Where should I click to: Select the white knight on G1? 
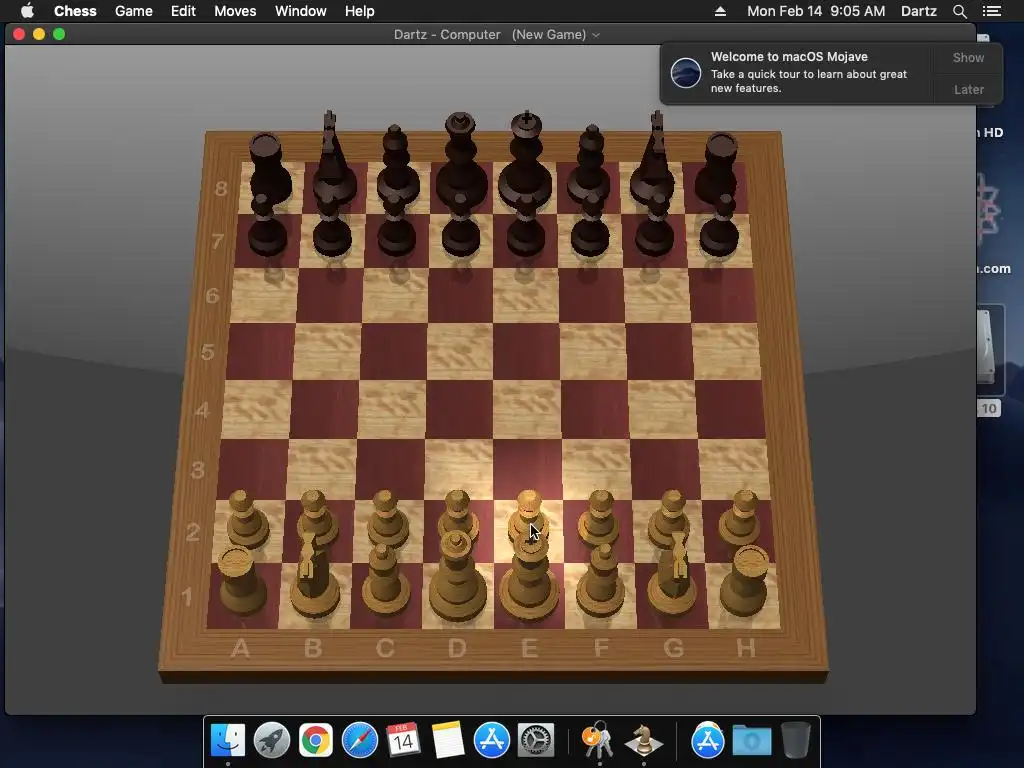(673, 578)
